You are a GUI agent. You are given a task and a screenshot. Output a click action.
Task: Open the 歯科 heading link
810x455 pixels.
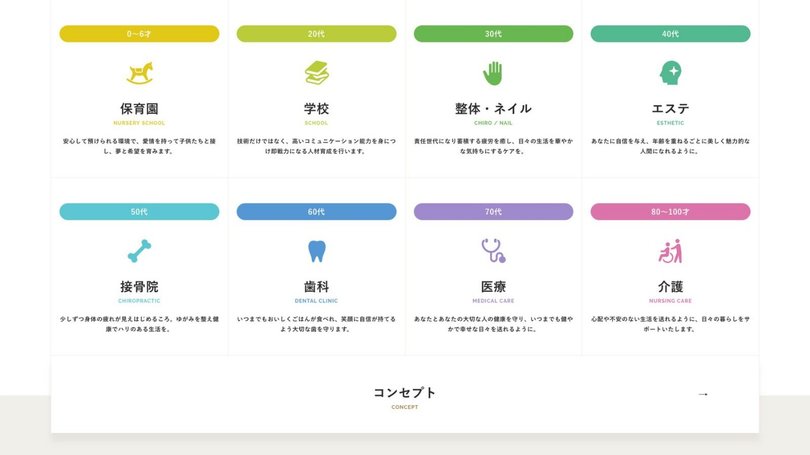(x=316, y=286)
